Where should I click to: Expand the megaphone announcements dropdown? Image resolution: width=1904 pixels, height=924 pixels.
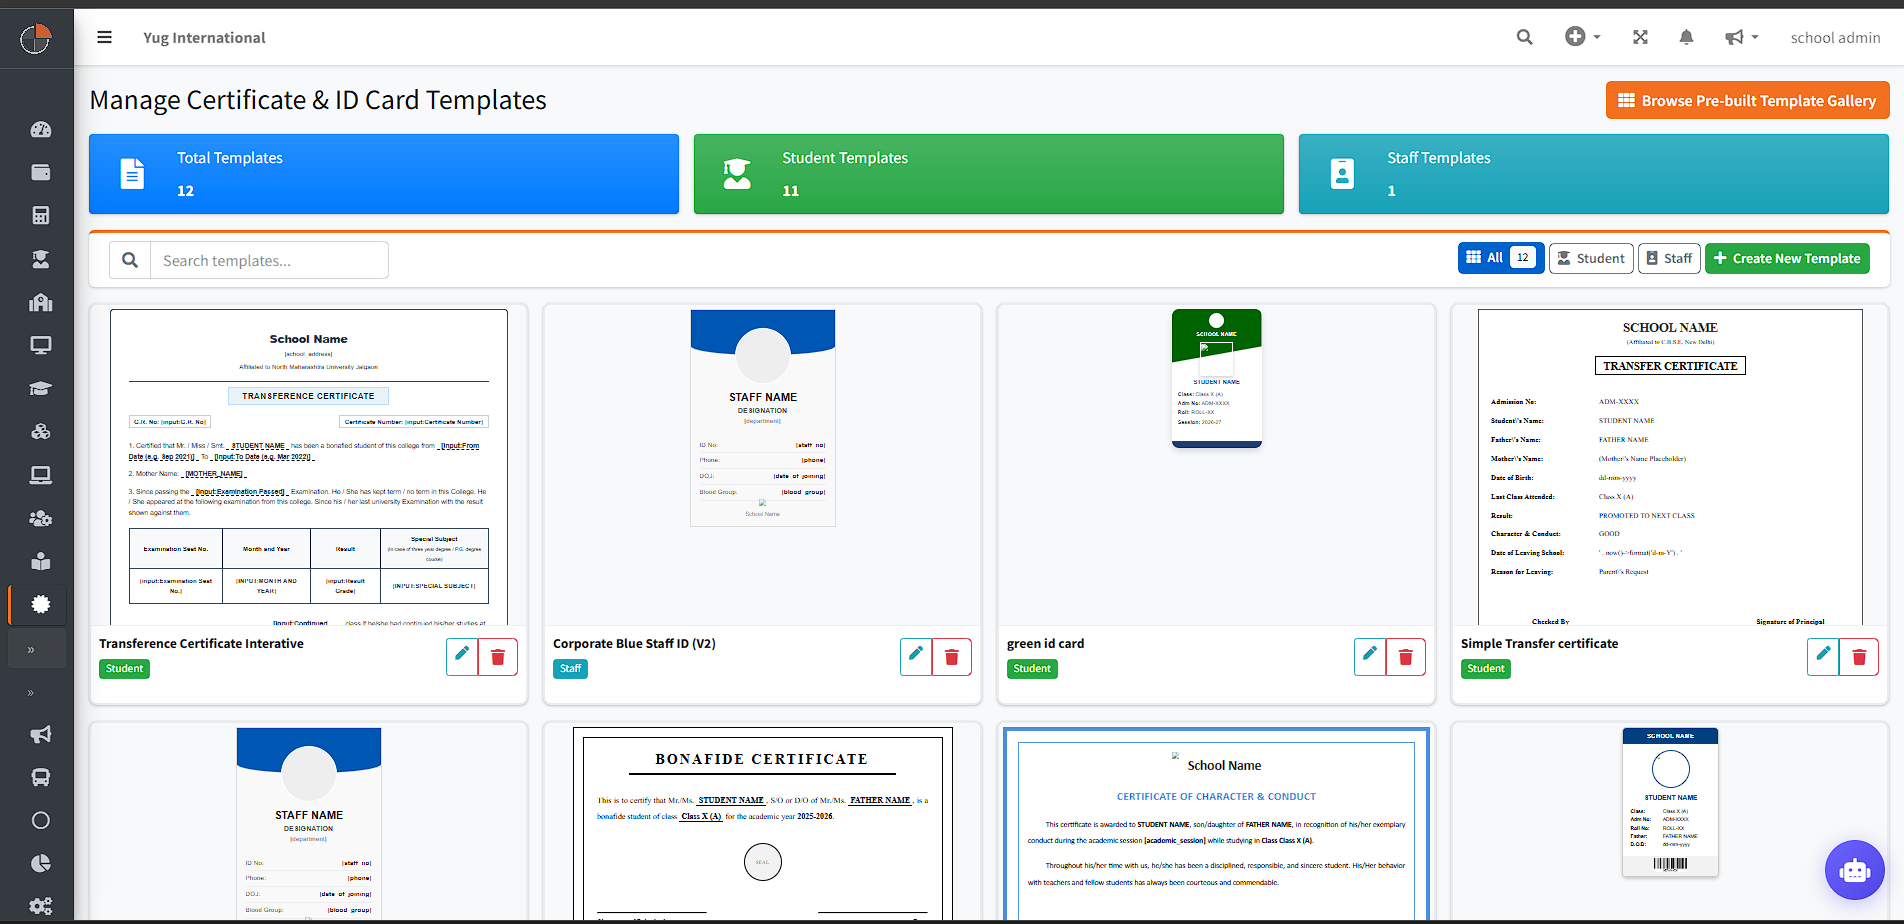1741,38
